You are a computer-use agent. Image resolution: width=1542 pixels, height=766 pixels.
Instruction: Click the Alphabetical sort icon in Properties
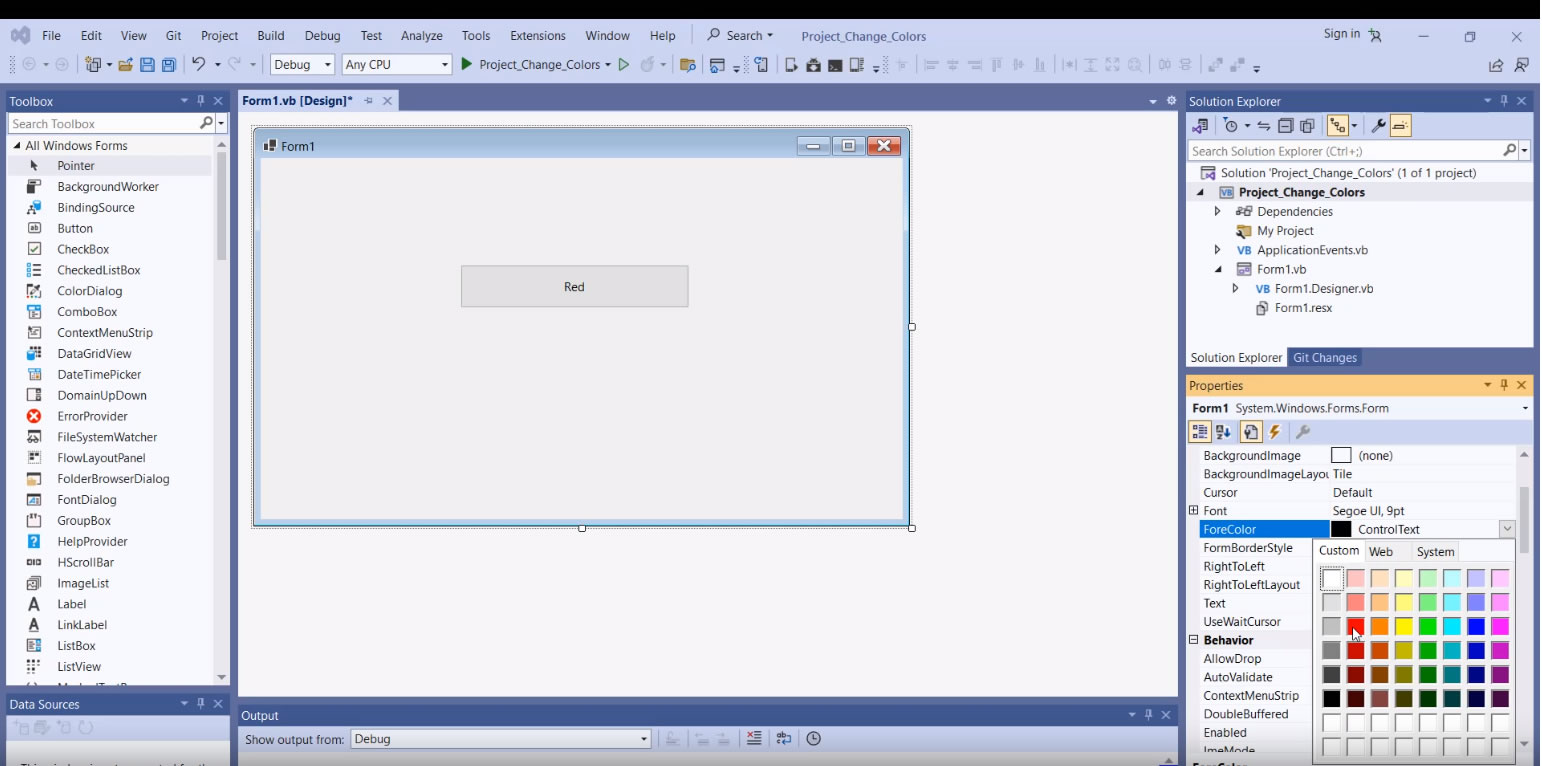[x=1223, y=432]
